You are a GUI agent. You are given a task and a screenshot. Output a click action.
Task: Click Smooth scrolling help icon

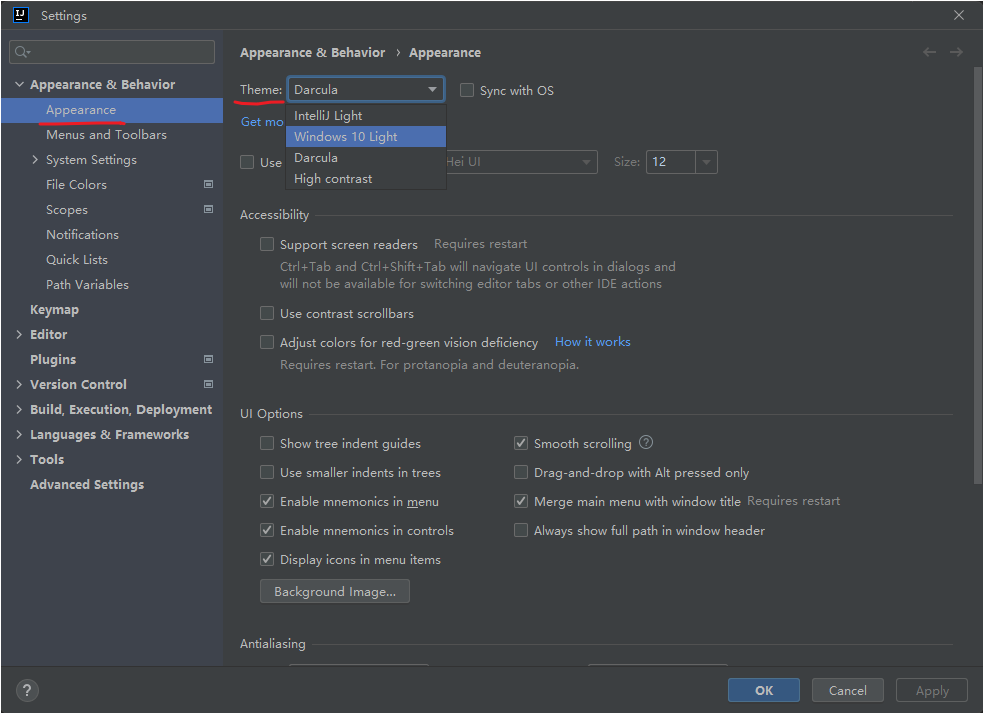pos(646,443)
